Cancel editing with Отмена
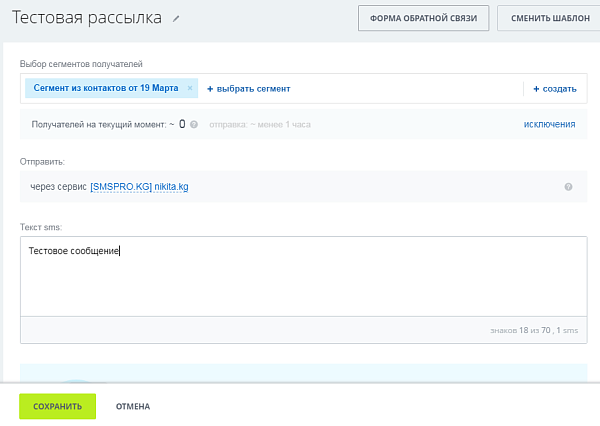The height and width of the screenshot is (426, 600). click(133, 406)
